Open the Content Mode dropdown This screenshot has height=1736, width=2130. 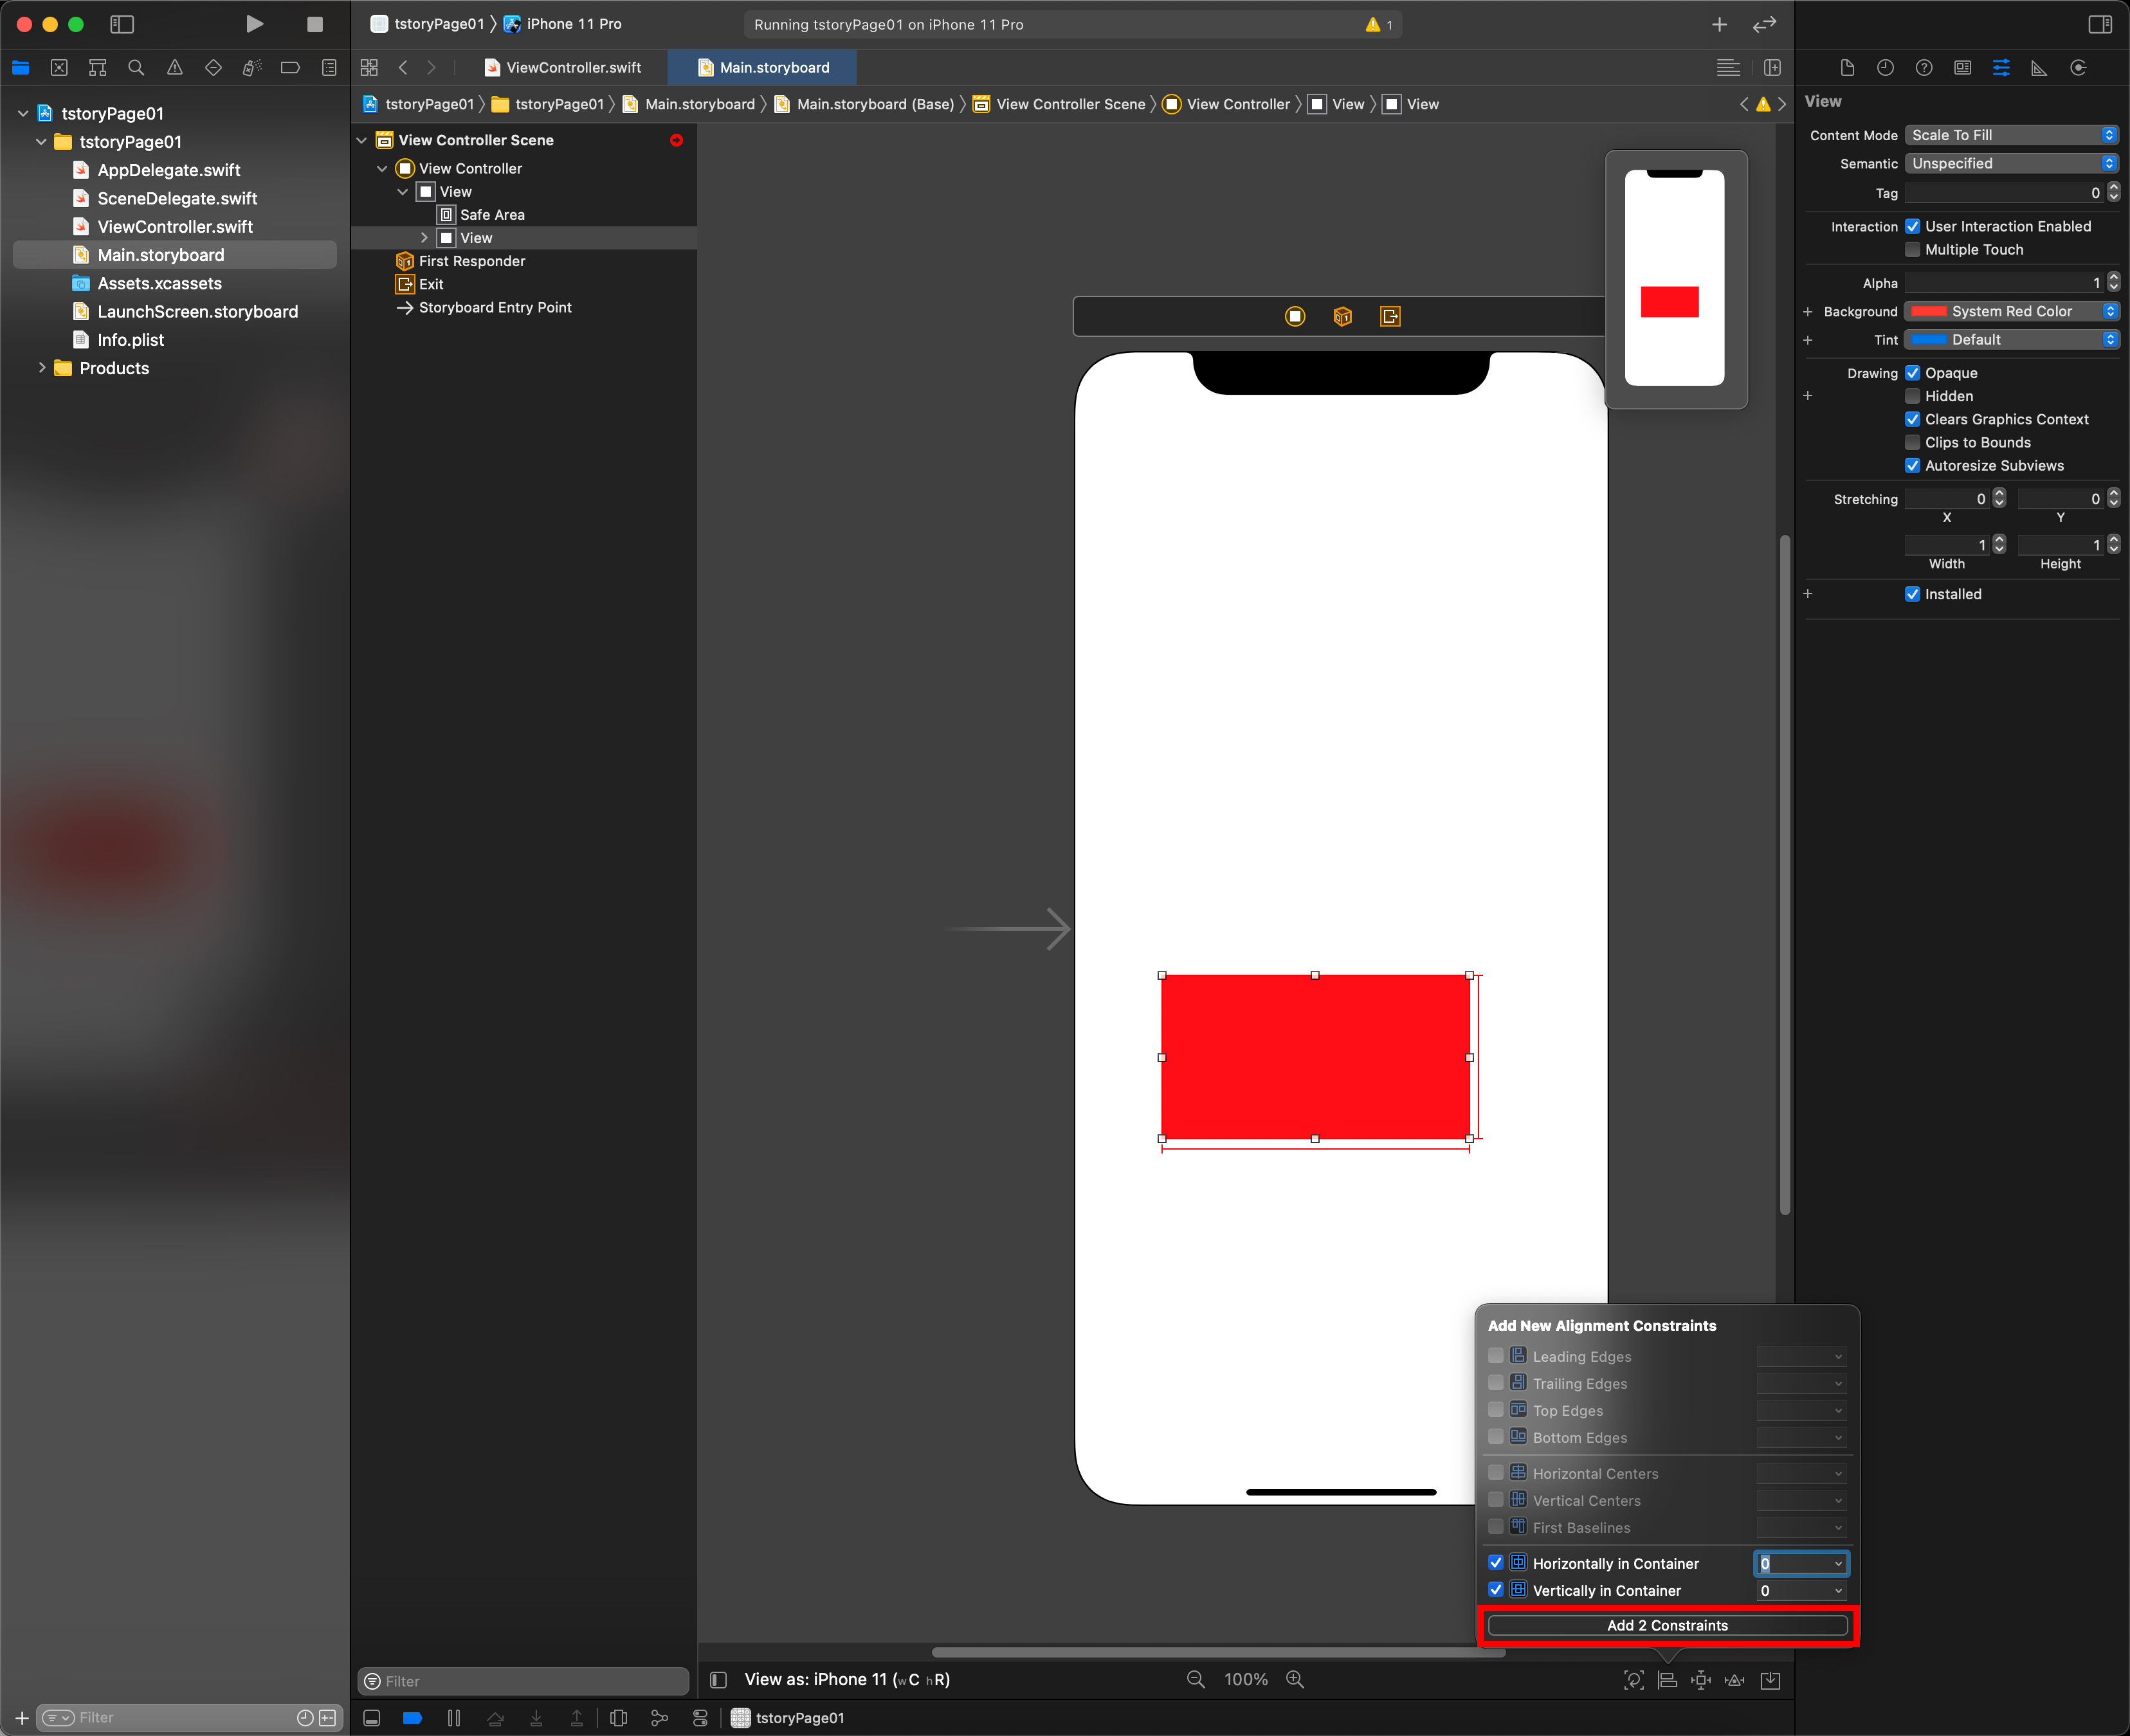point(2011,135)
